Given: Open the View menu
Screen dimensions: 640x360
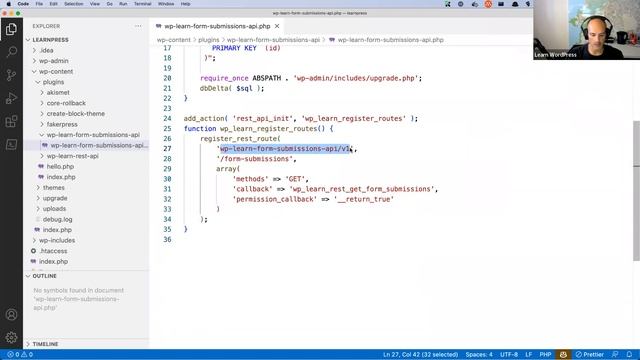Looking at the screenshot, I should click(x=95, y=4).
